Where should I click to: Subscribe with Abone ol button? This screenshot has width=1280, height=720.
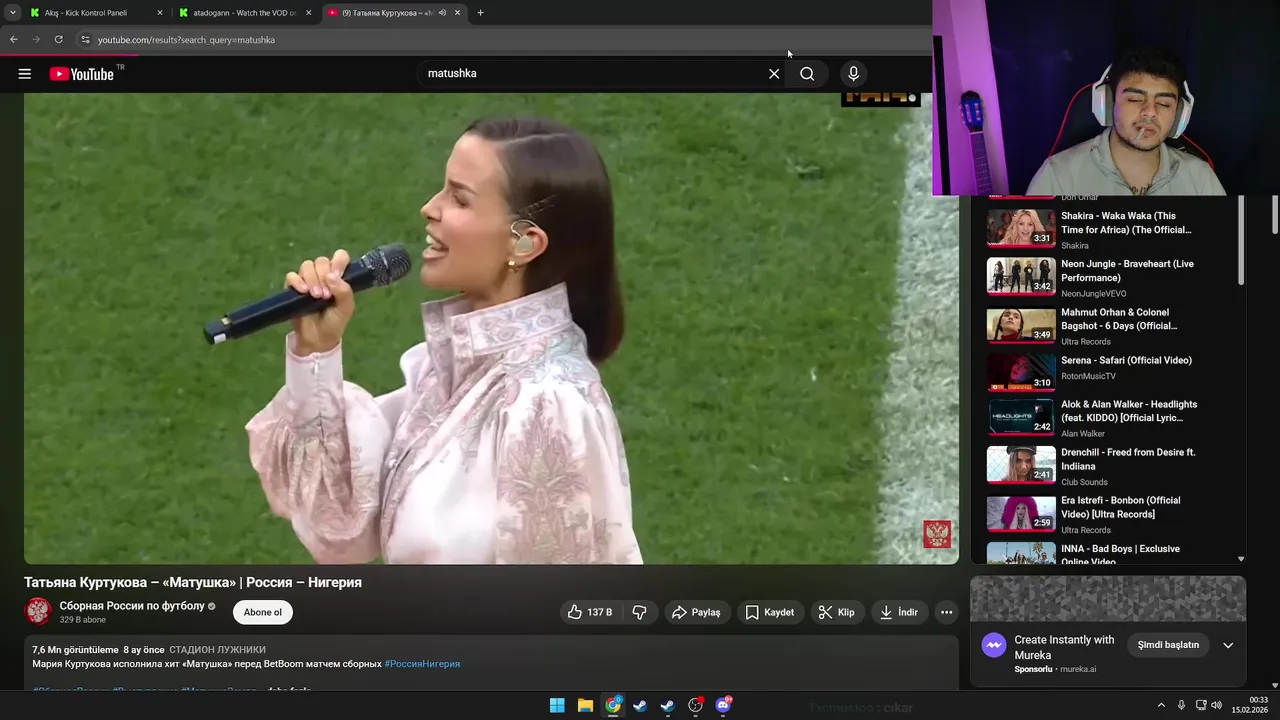(x=263, y=612)
